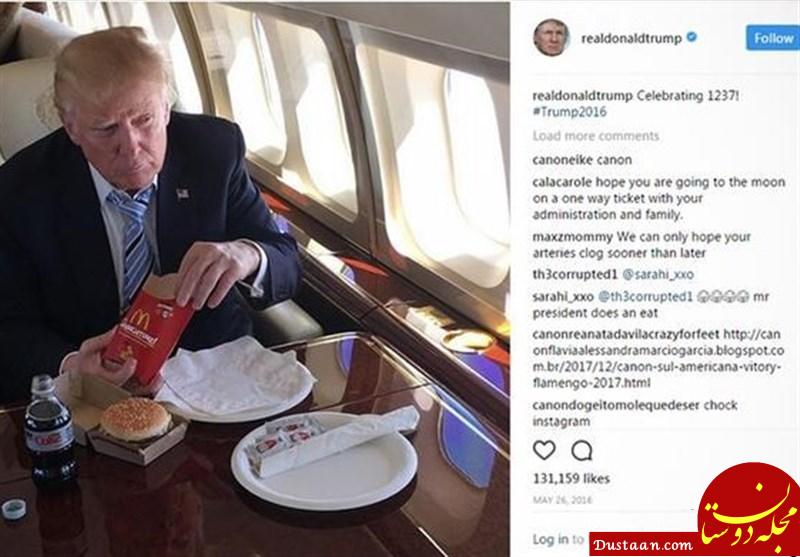Click the heart like icon
The image size is (800, 557).
pos(544,450)
